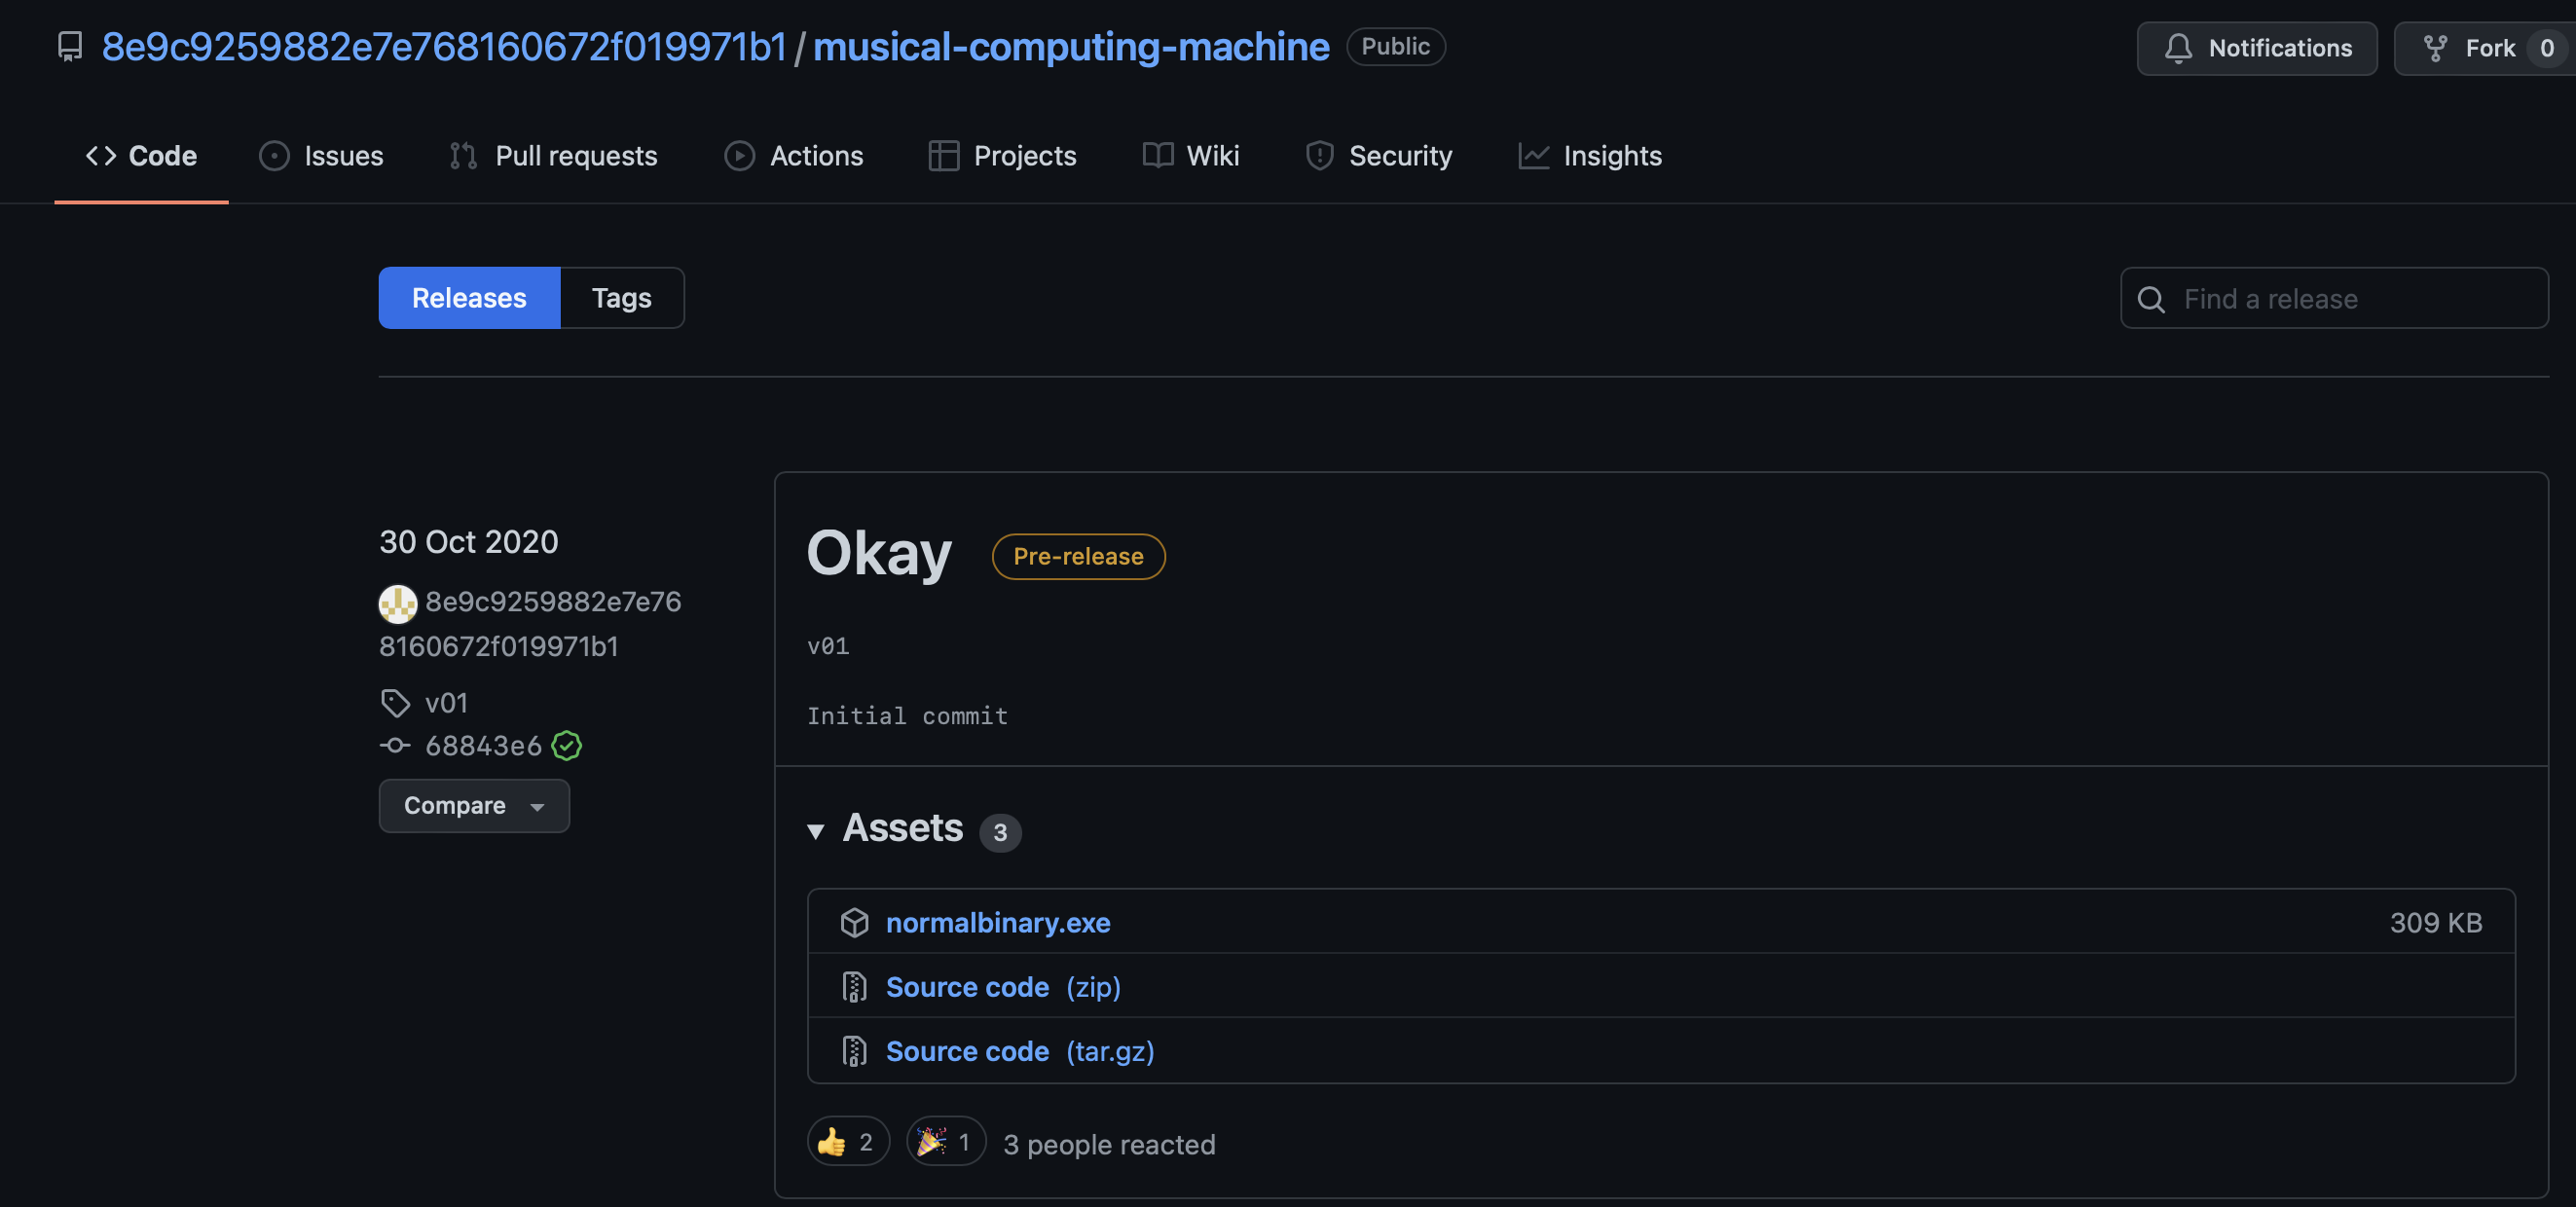
Task: Toggle the party popper reaction
Action: pos(945,1141)
